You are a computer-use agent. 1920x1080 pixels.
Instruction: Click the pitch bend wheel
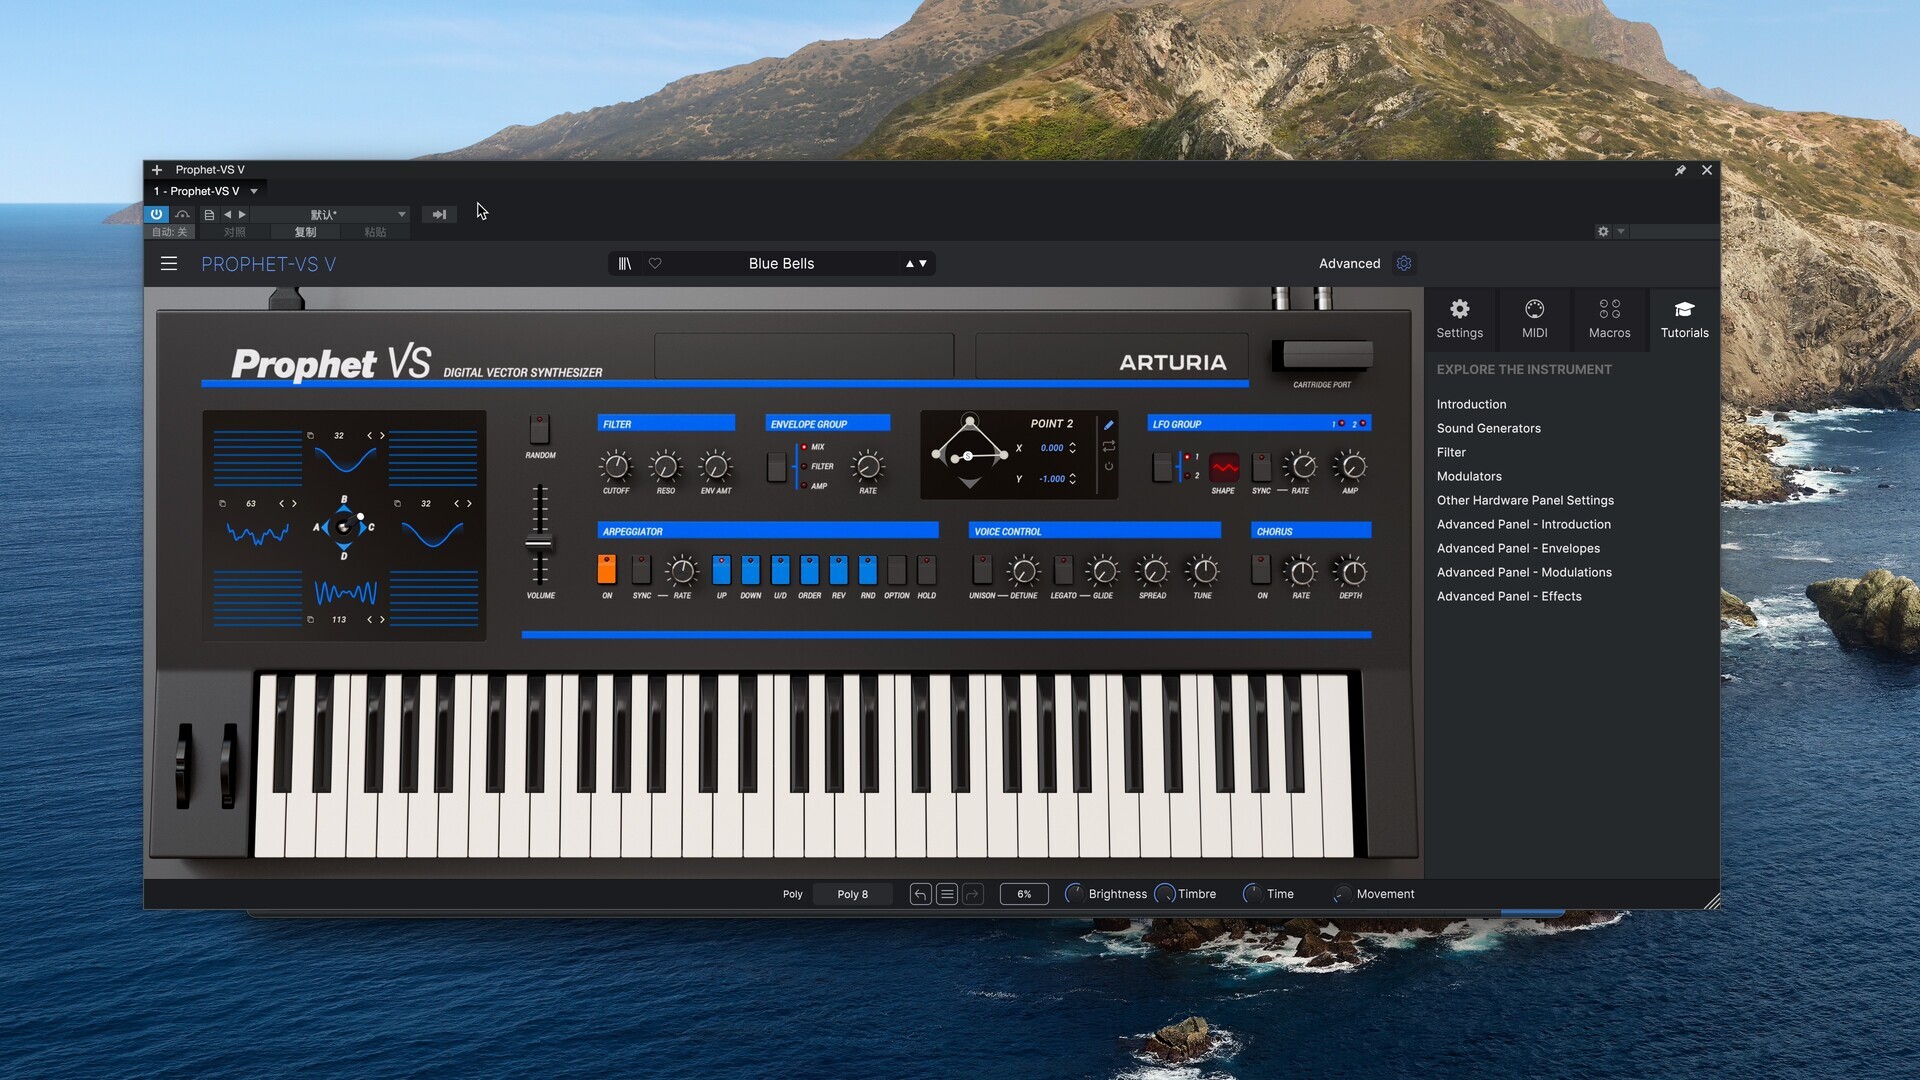coord(184,765)
